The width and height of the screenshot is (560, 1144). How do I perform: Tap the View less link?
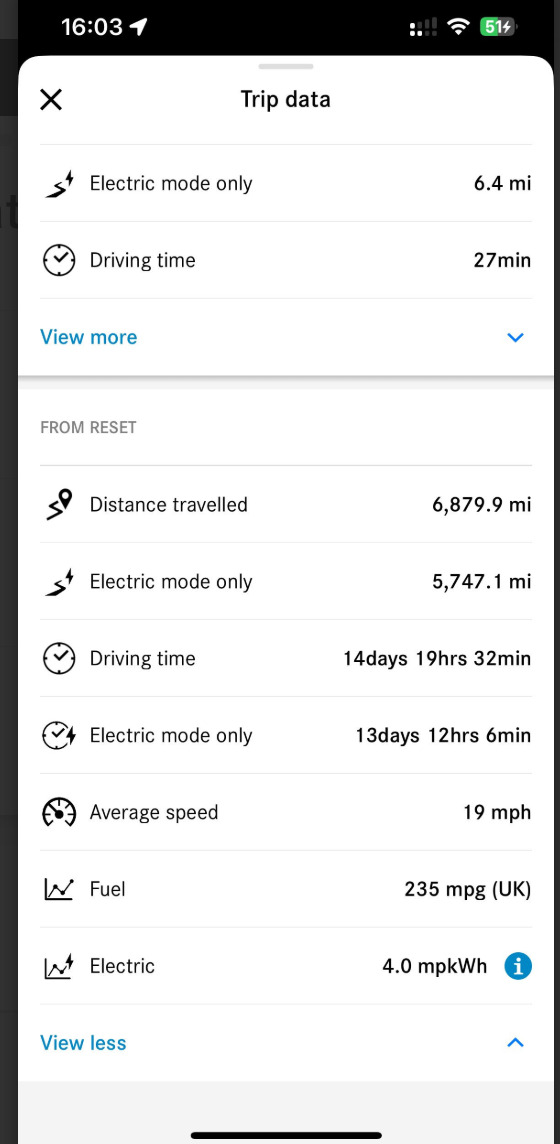[83, 1043]
